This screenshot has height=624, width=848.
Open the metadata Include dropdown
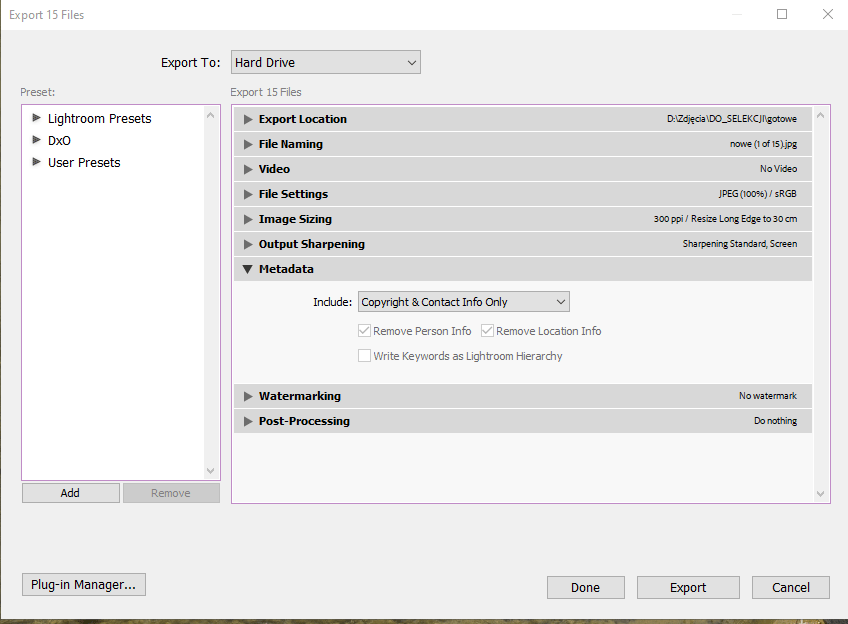tap(463, 302)
